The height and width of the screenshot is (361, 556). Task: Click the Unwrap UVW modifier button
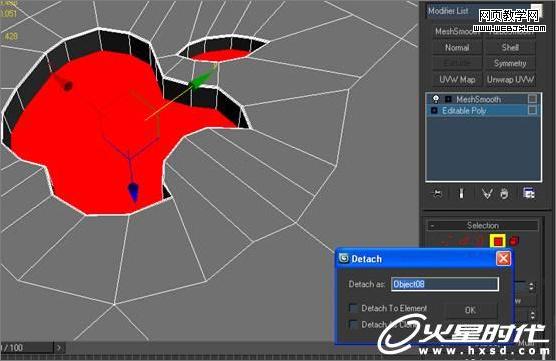point(510,79)
